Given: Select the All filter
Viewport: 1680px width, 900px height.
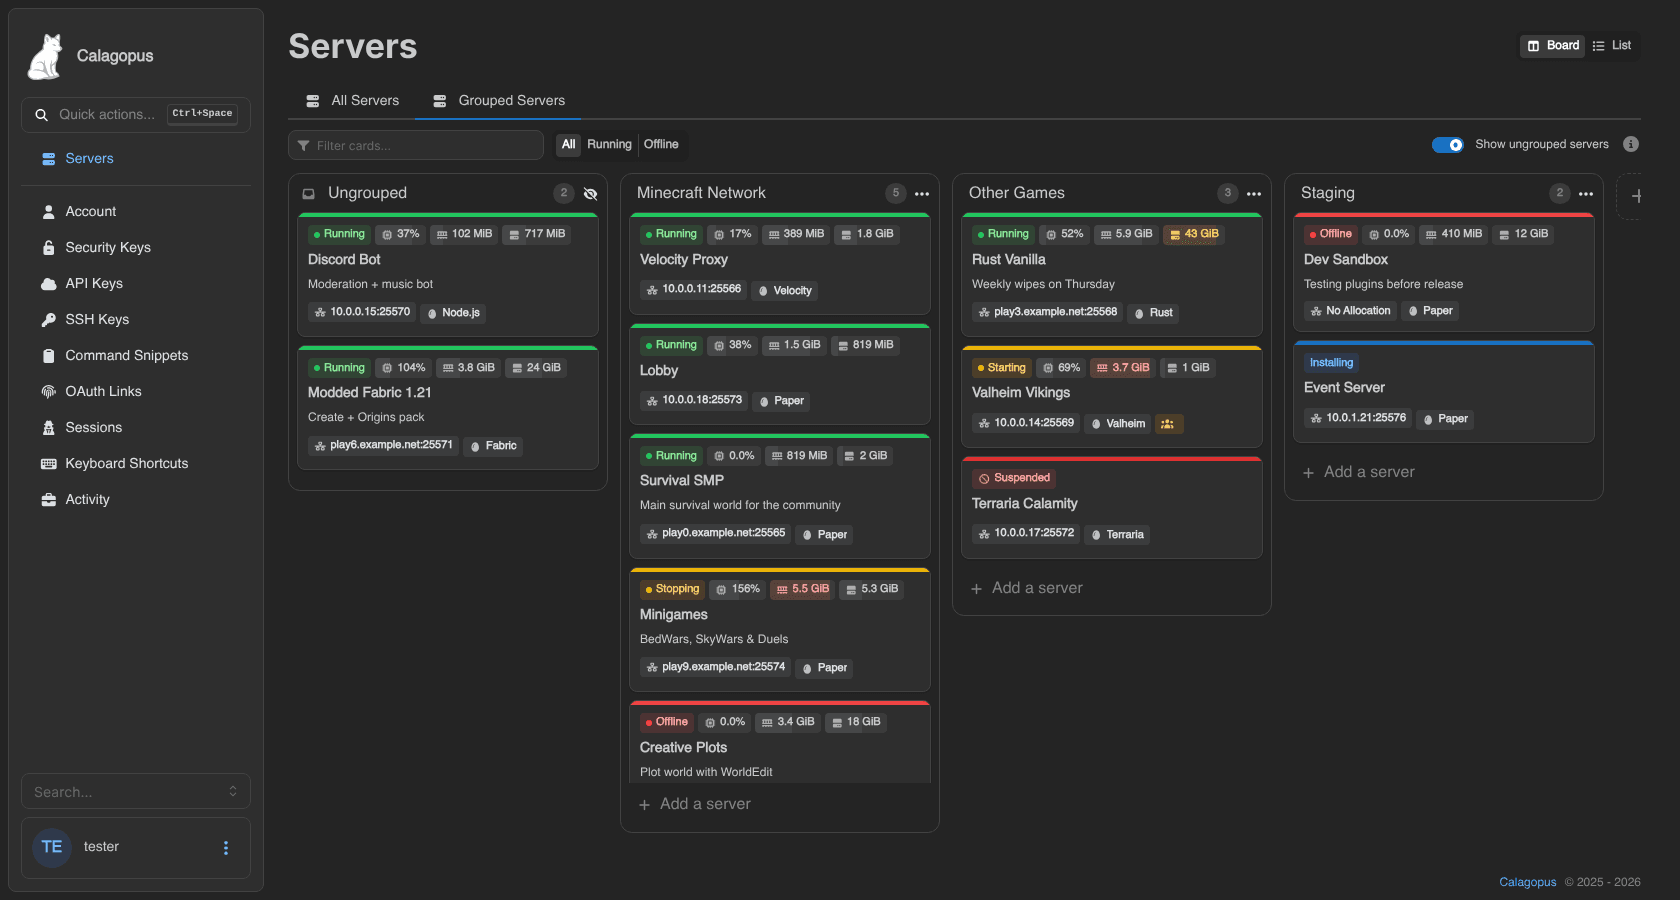Looking at the screenshot, I should coord(568,145).
